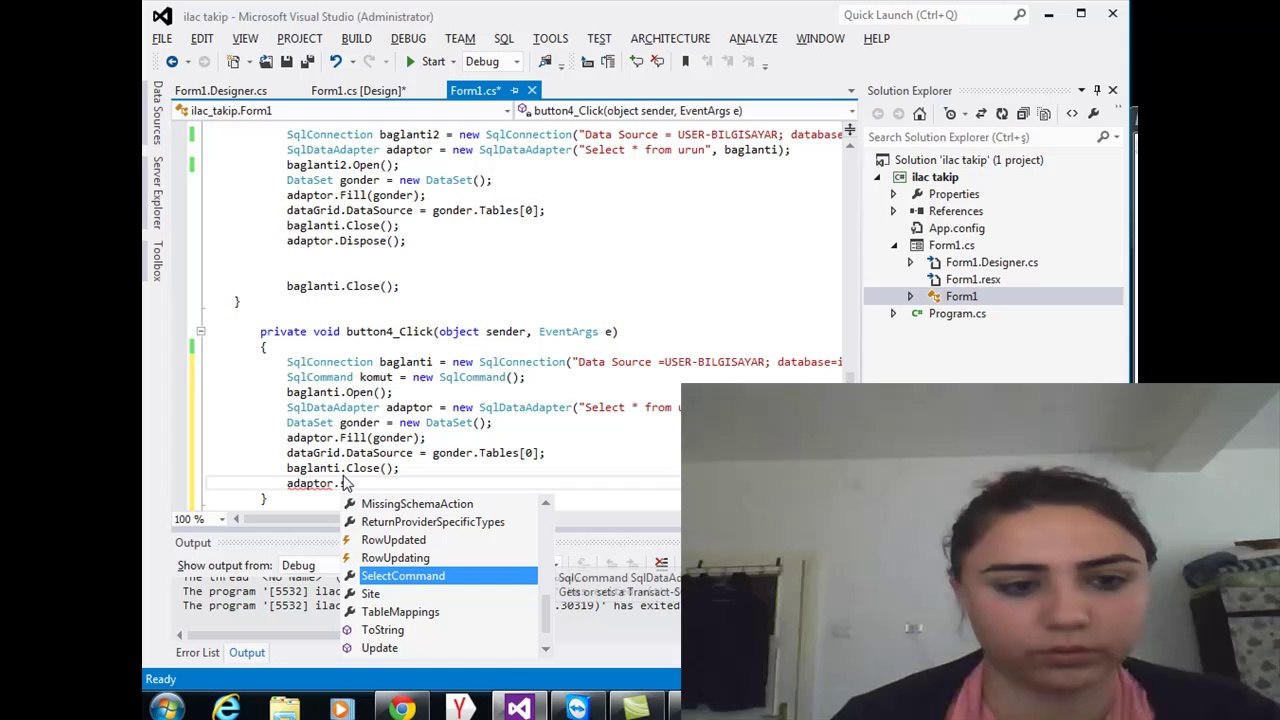Expand the Properties node in Solution Explorer
1280x720 pixels.
tap(893, 194)
